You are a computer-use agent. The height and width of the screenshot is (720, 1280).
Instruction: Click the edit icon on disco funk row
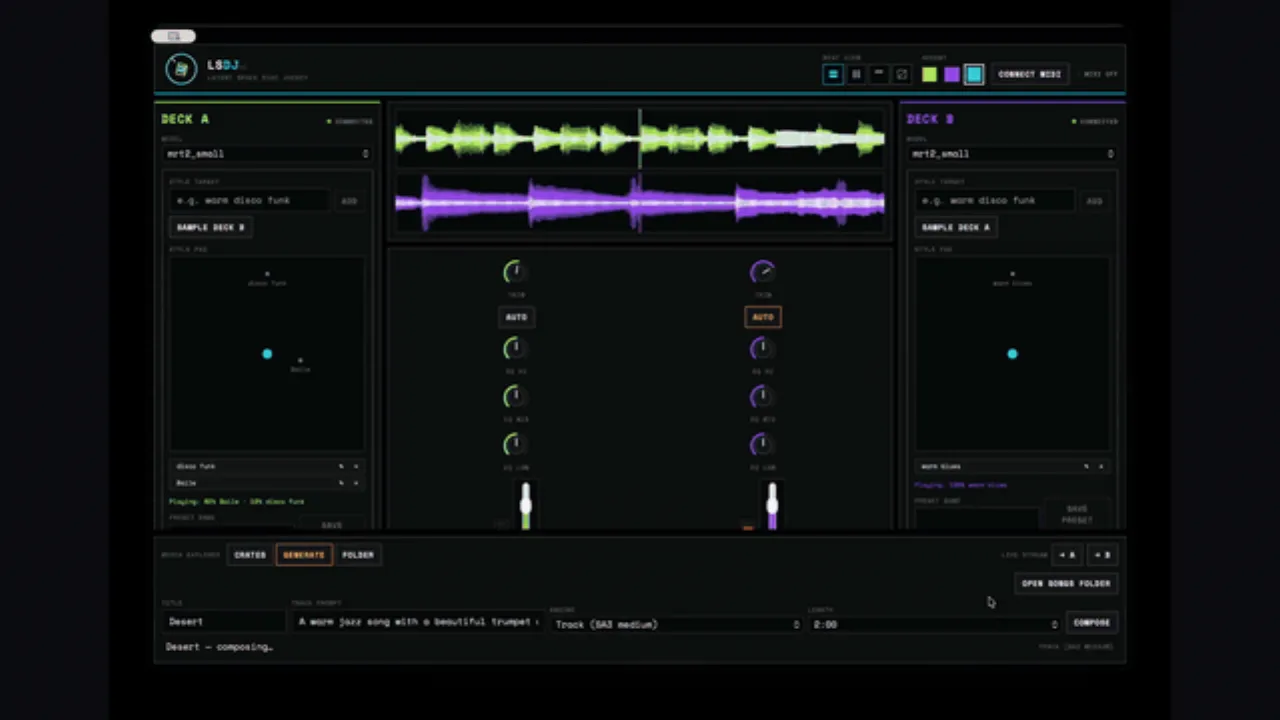point(341,466)
